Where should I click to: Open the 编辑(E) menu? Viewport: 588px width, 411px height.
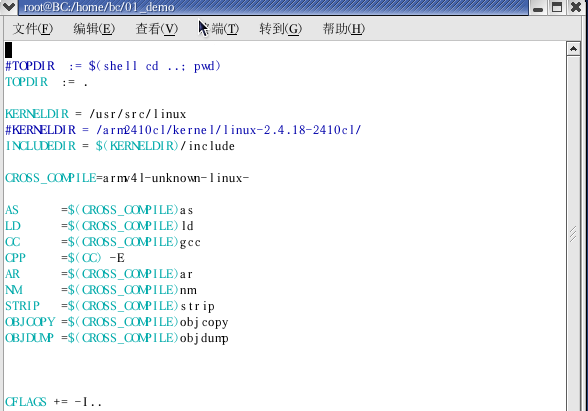pos(94,29)
